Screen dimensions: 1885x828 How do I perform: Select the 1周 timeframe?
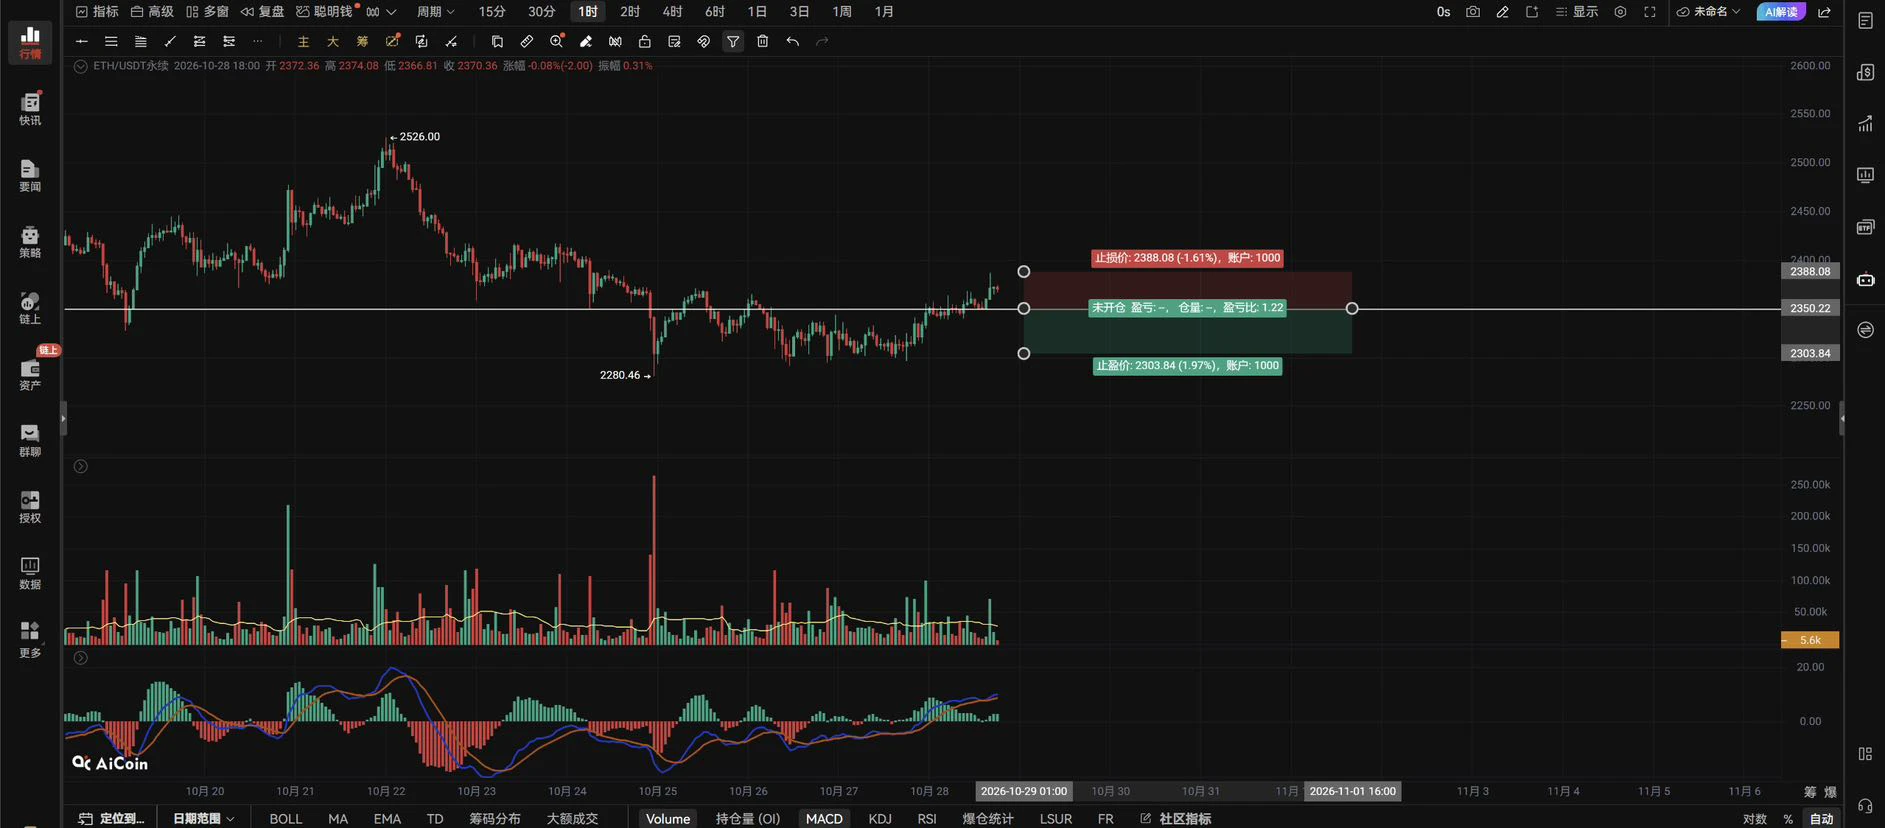pyautogui.click(x=842, y=12)
